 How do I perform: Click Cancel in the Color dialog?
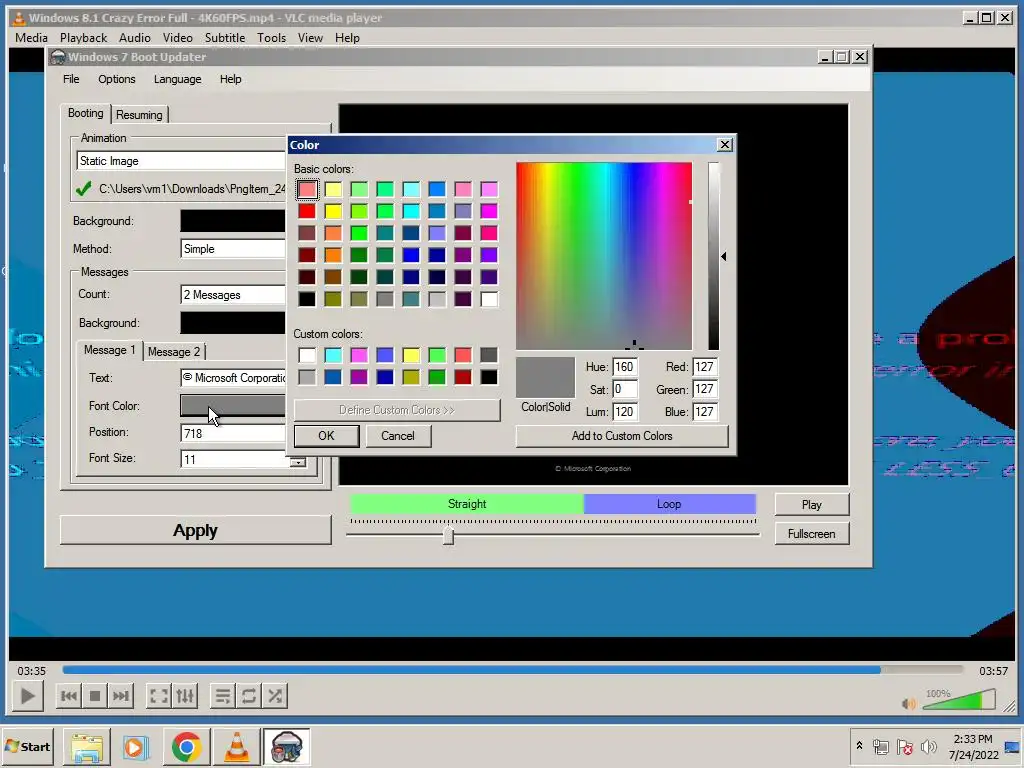[398, 436]
